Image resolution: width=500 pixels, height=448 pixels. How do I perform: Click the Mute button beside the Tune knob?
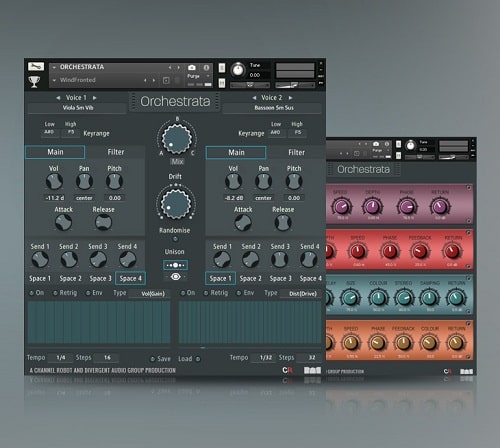pyautogui.click(x=222, y=83)
